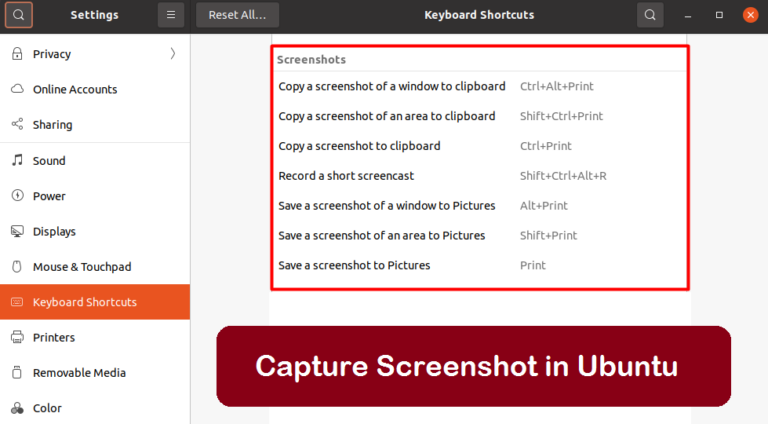
Task: Open the Color settings panel
Action: point(47,408)
